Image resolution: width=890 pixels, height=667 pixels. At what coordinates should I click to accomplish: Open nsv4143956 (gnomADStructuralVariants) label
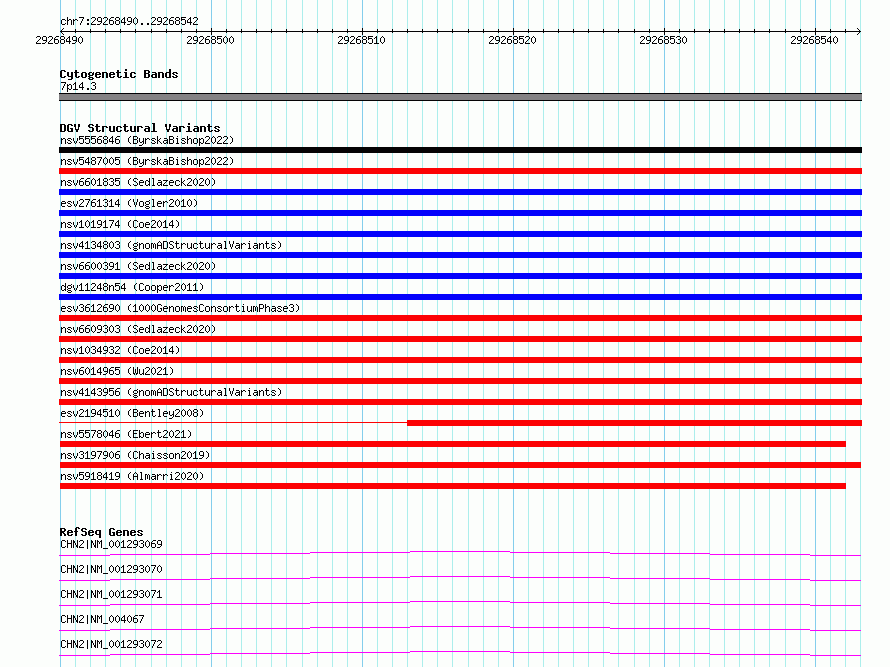(171, 392)
